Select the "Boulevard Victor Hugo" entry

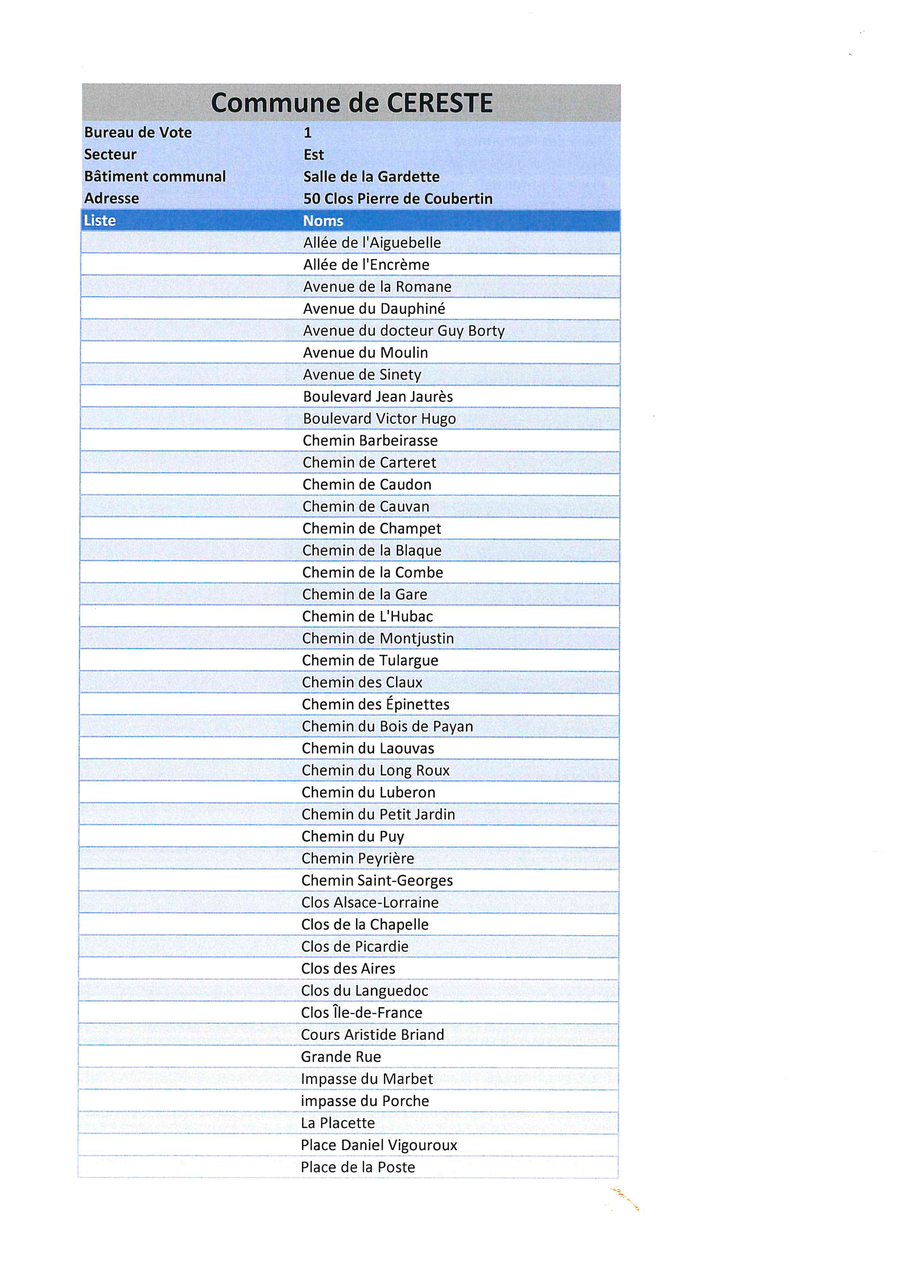[379, 419]
